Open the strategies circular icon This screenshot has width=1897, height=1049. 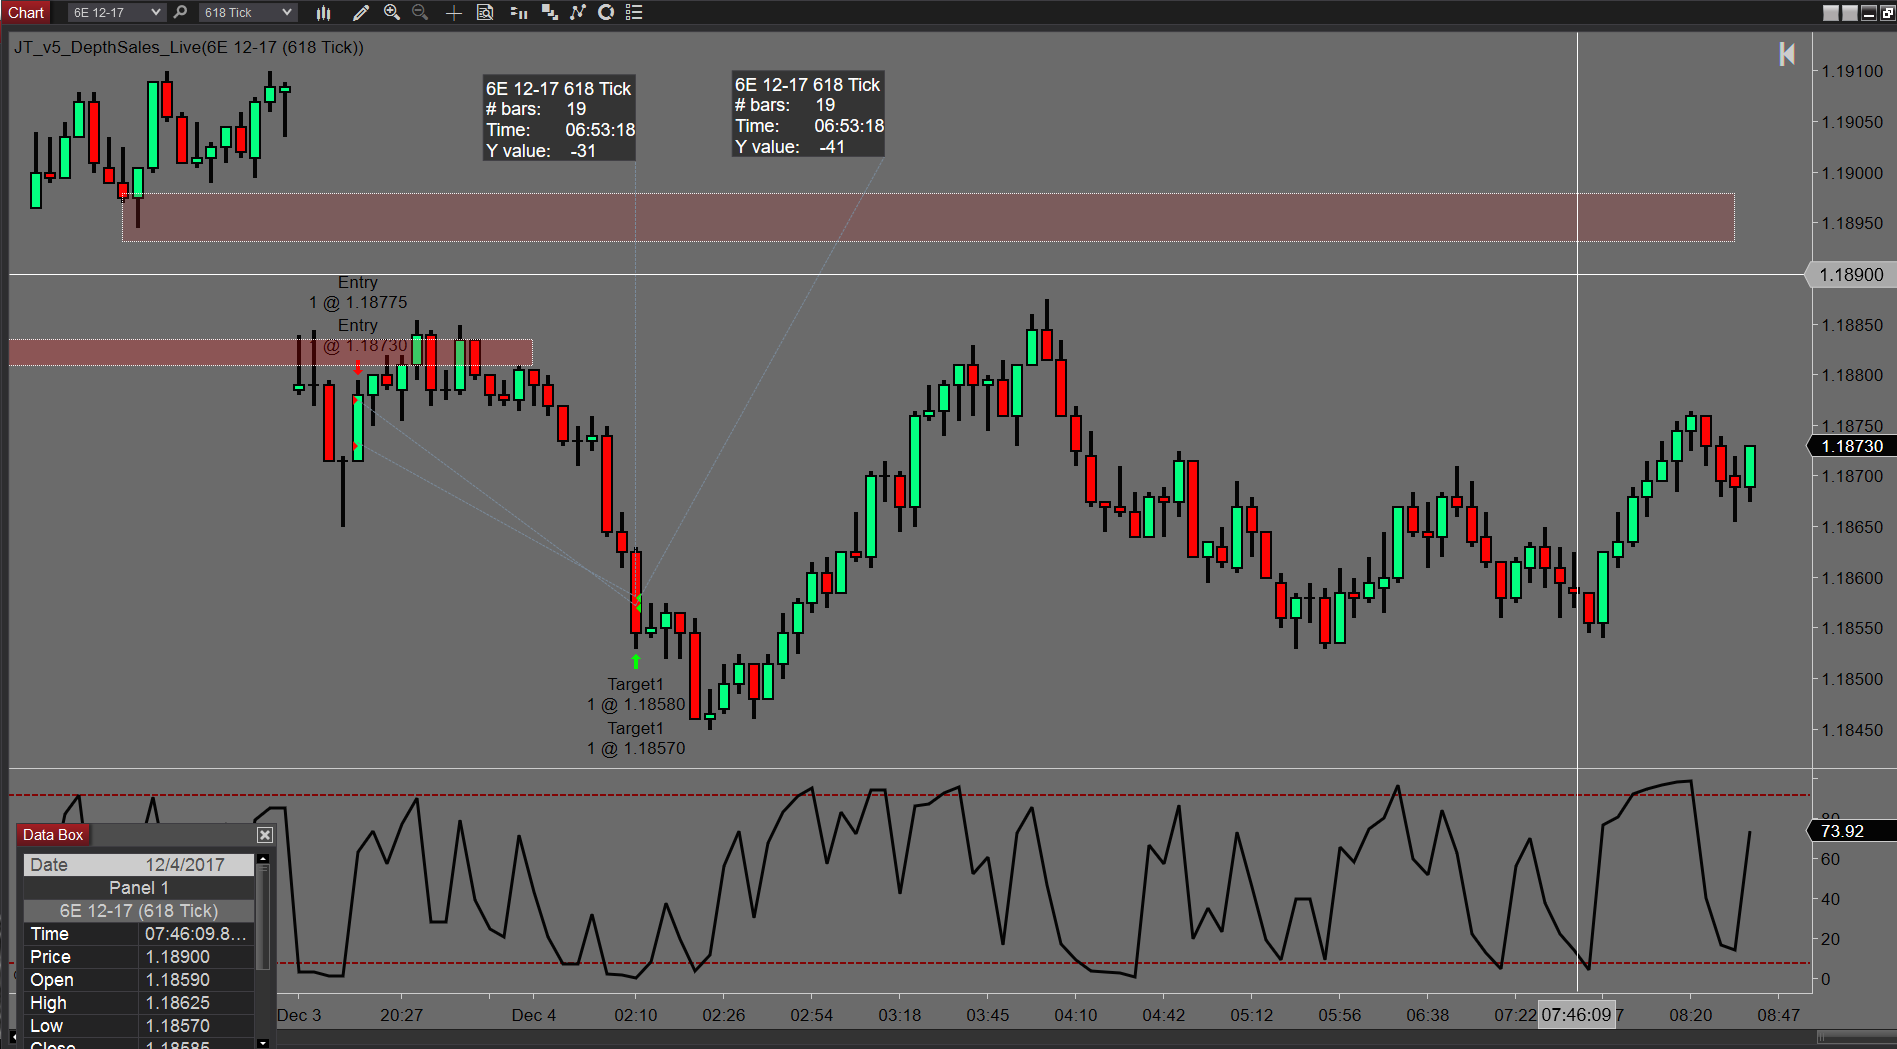[x=606, y=12]
